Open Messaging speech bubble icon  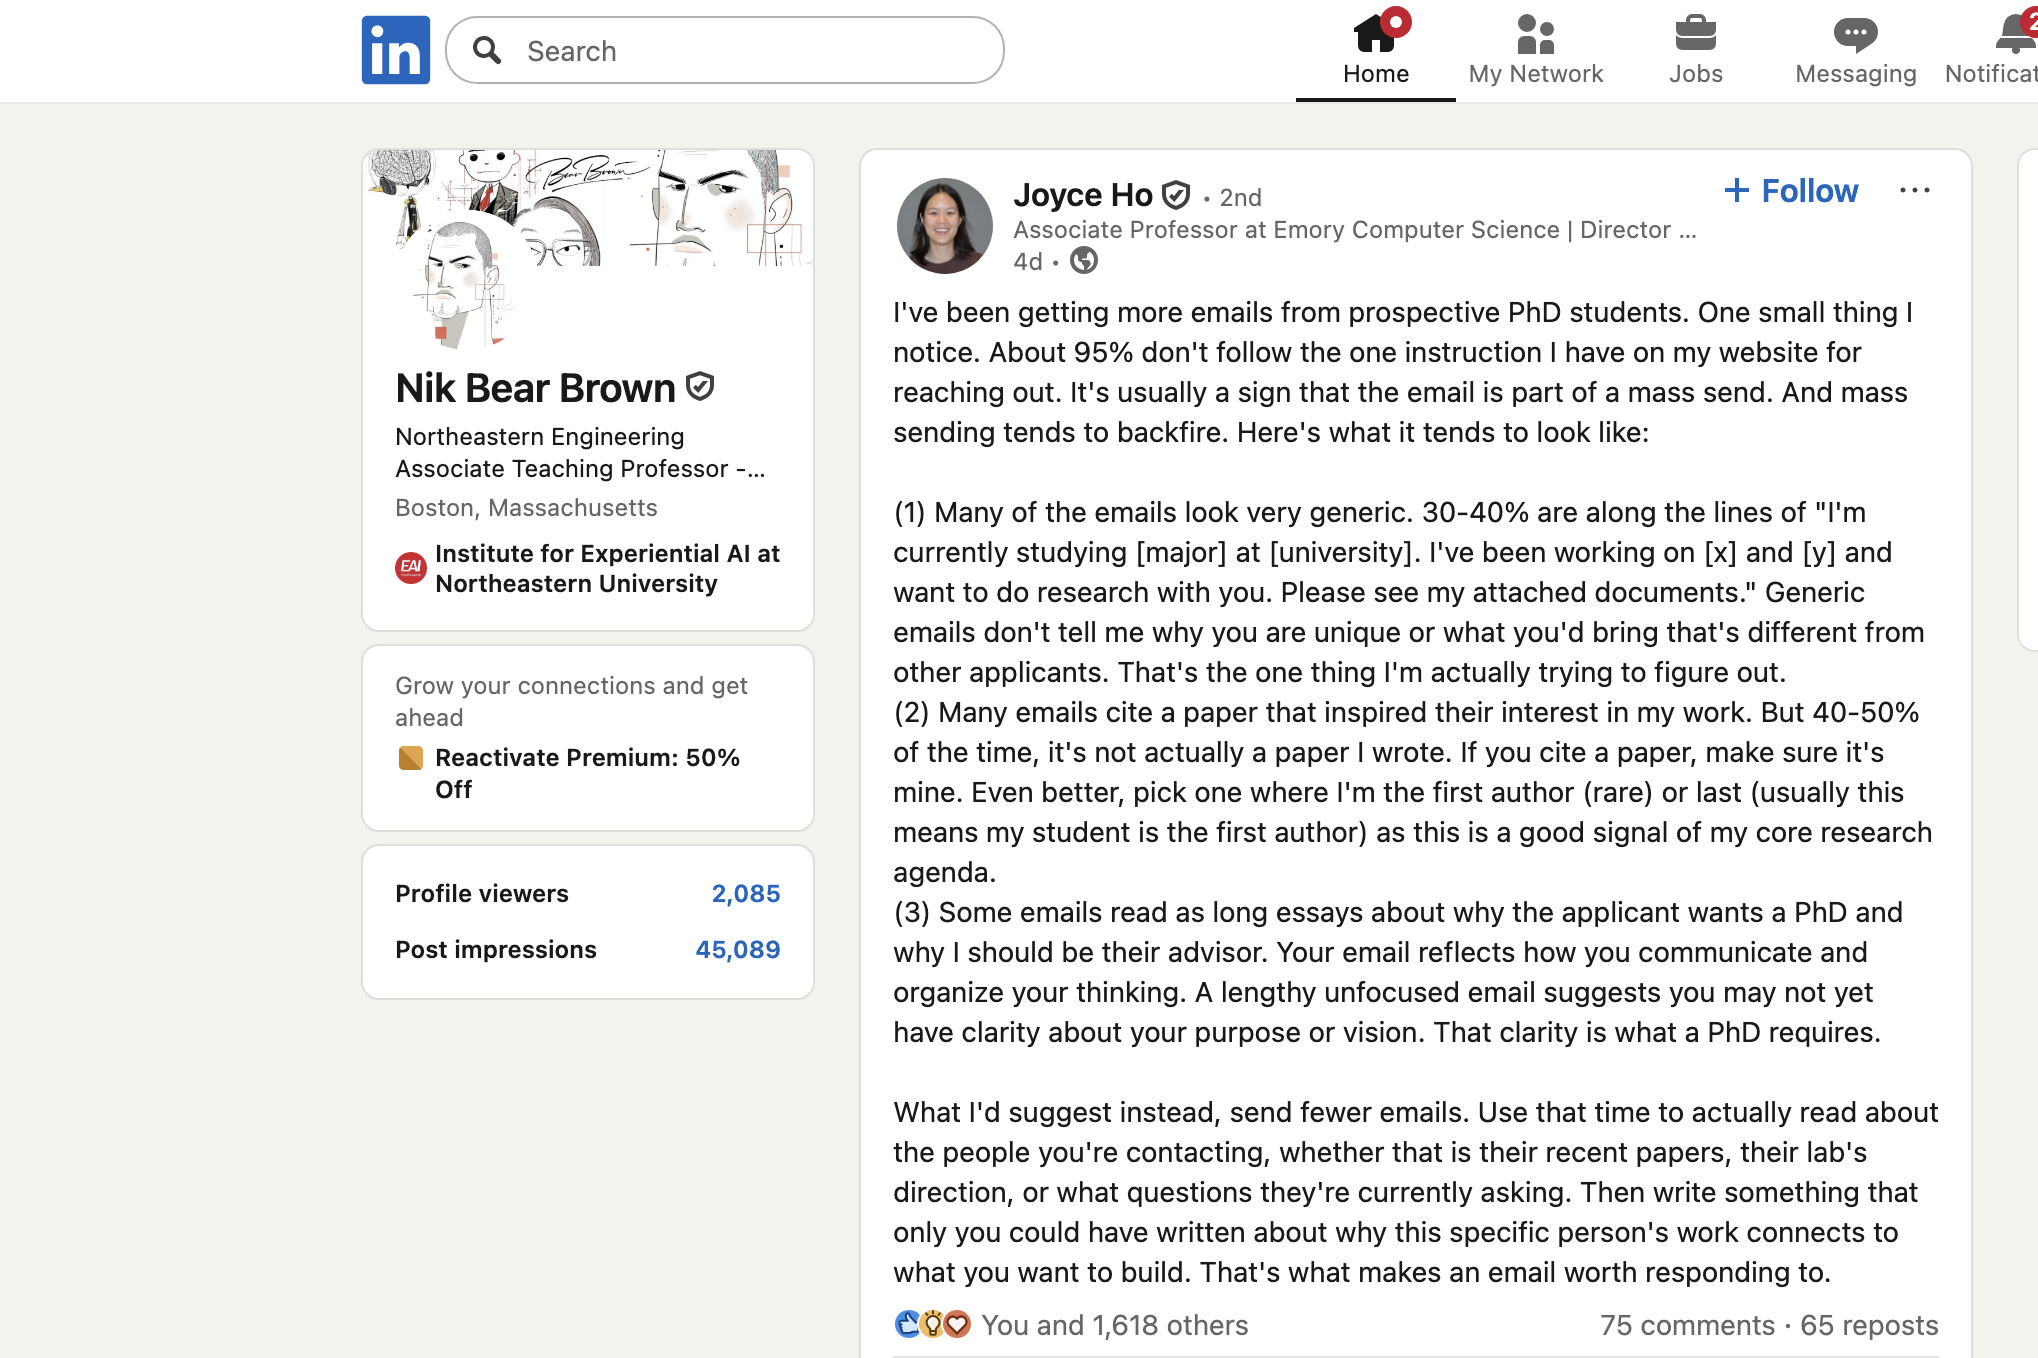click(x=1855, y=34)
